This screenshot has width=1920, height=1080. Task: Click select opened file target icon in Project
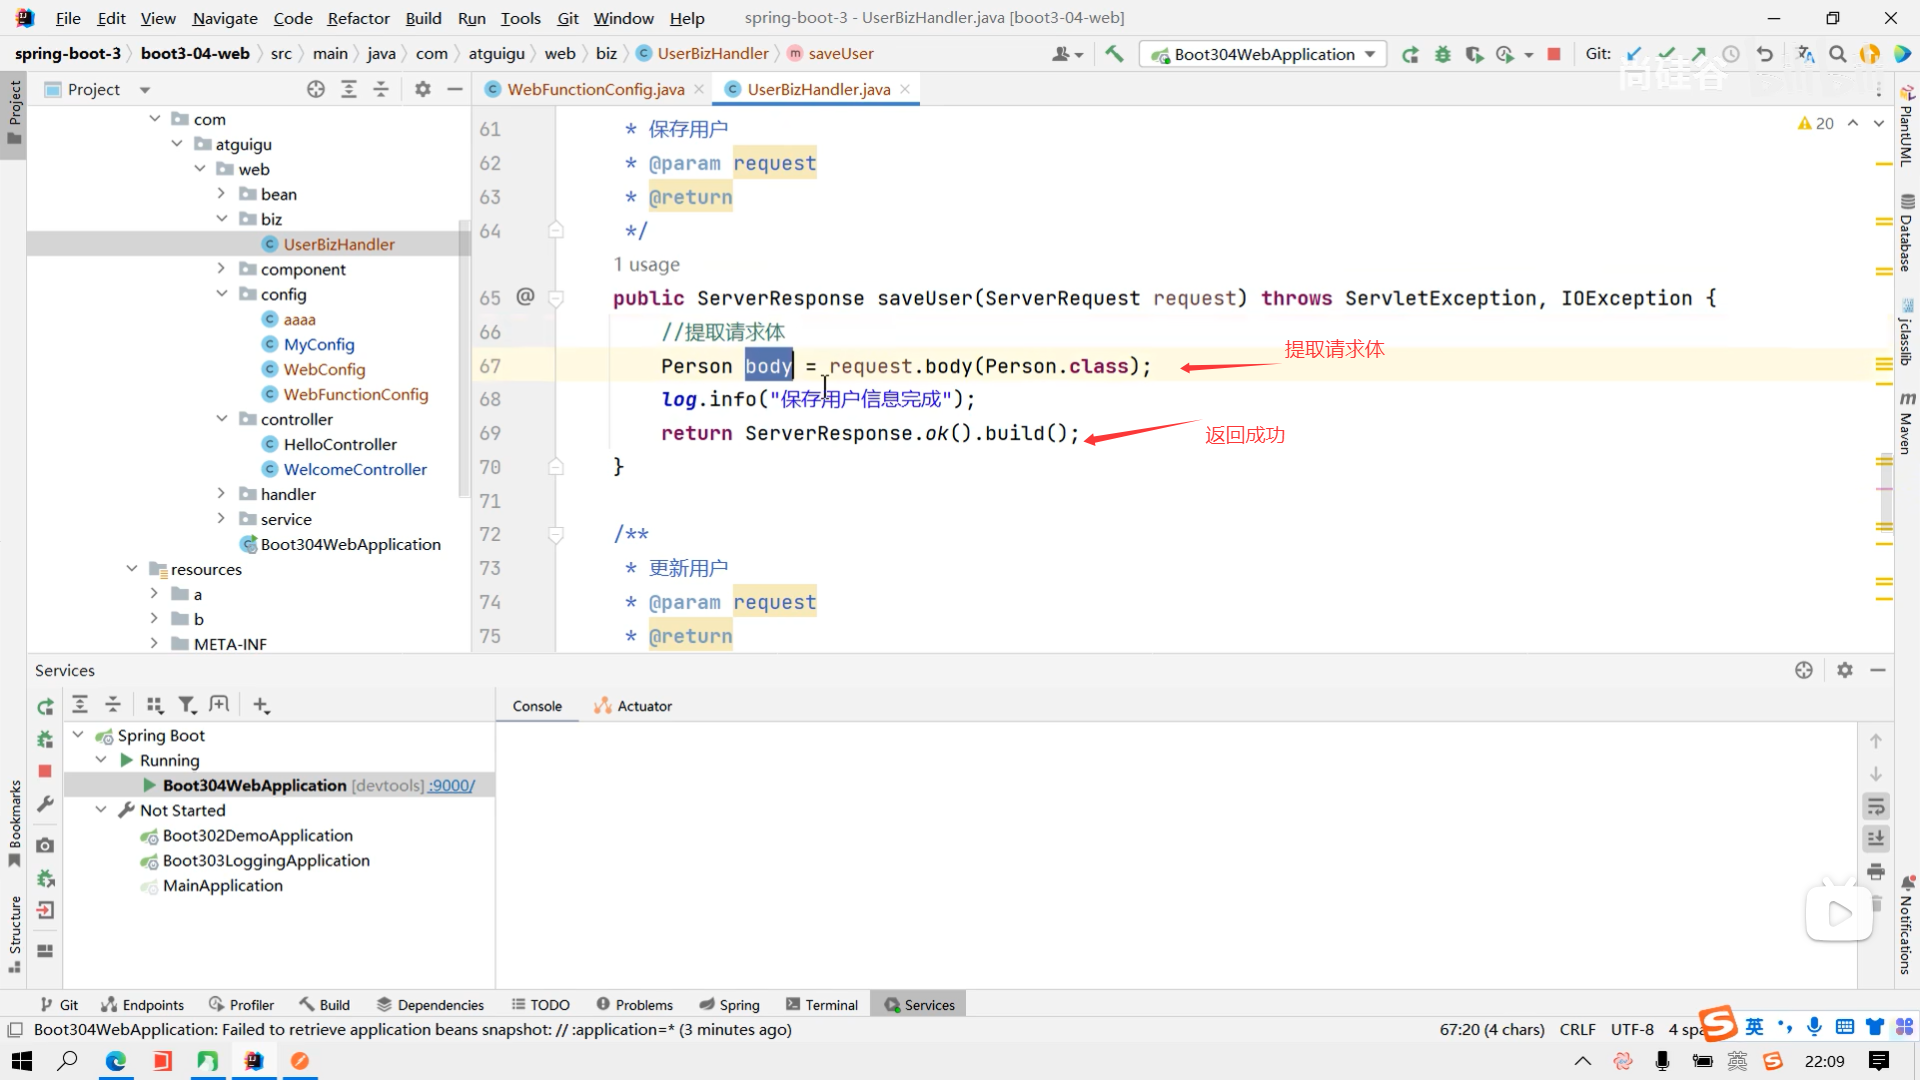click(x=316, y=89)
